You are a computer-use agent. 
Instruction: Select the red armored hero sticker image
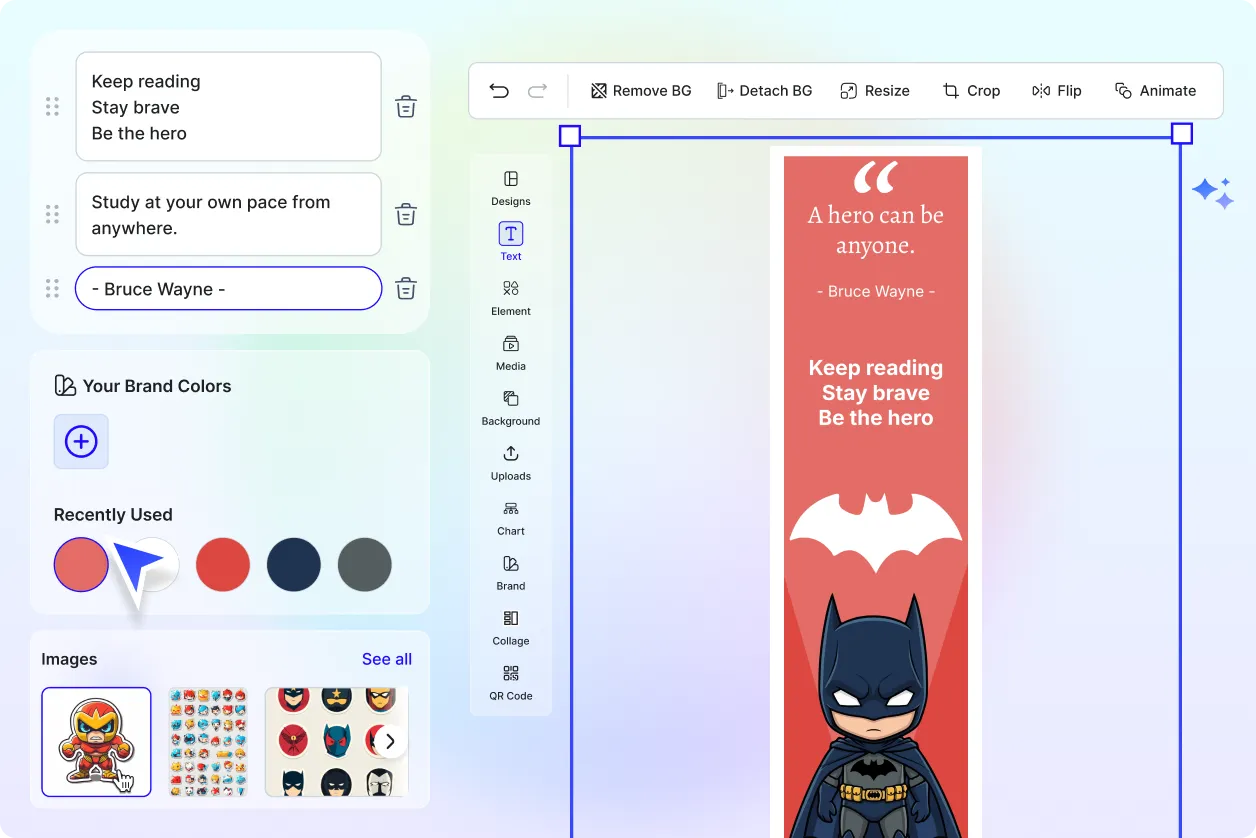click(x=96, y=742)
